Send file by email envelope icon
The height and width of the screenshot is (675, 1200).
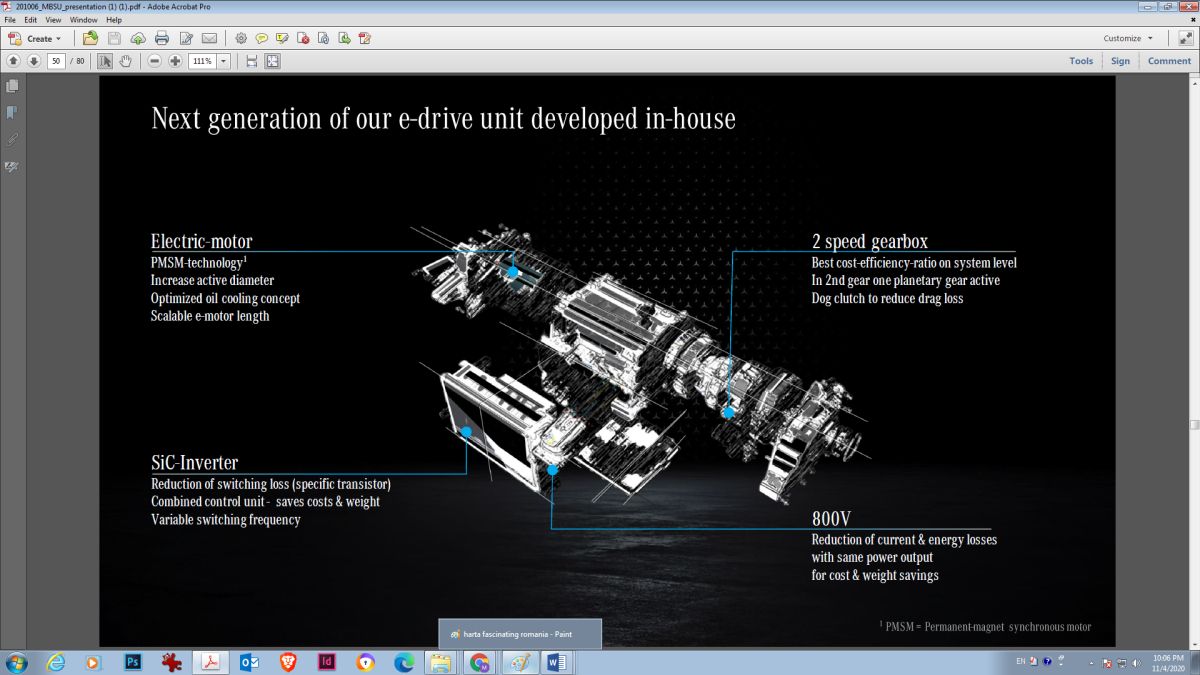click(209, 38)
